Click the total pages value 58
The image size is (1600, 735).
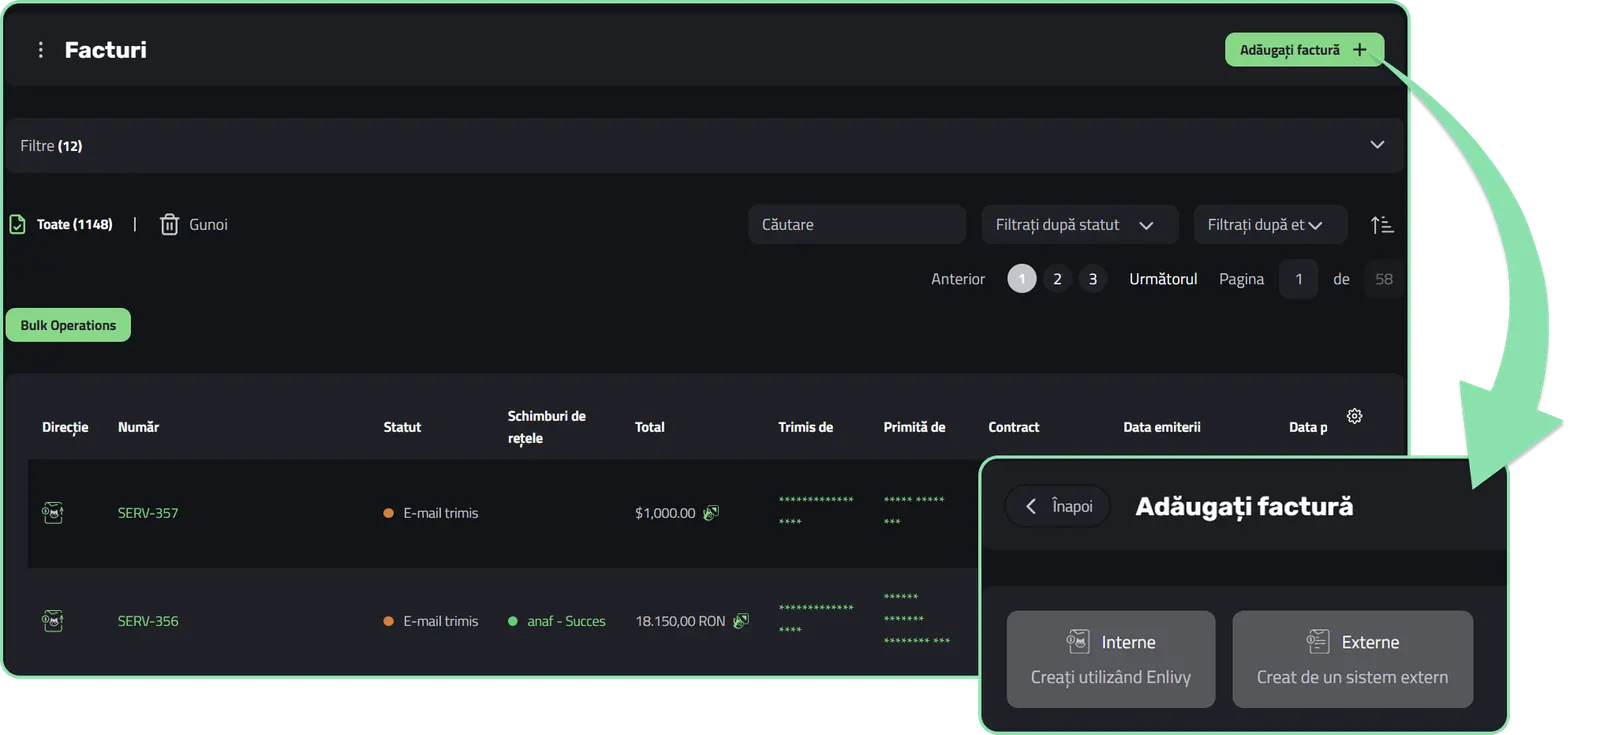coord(1383,279)
